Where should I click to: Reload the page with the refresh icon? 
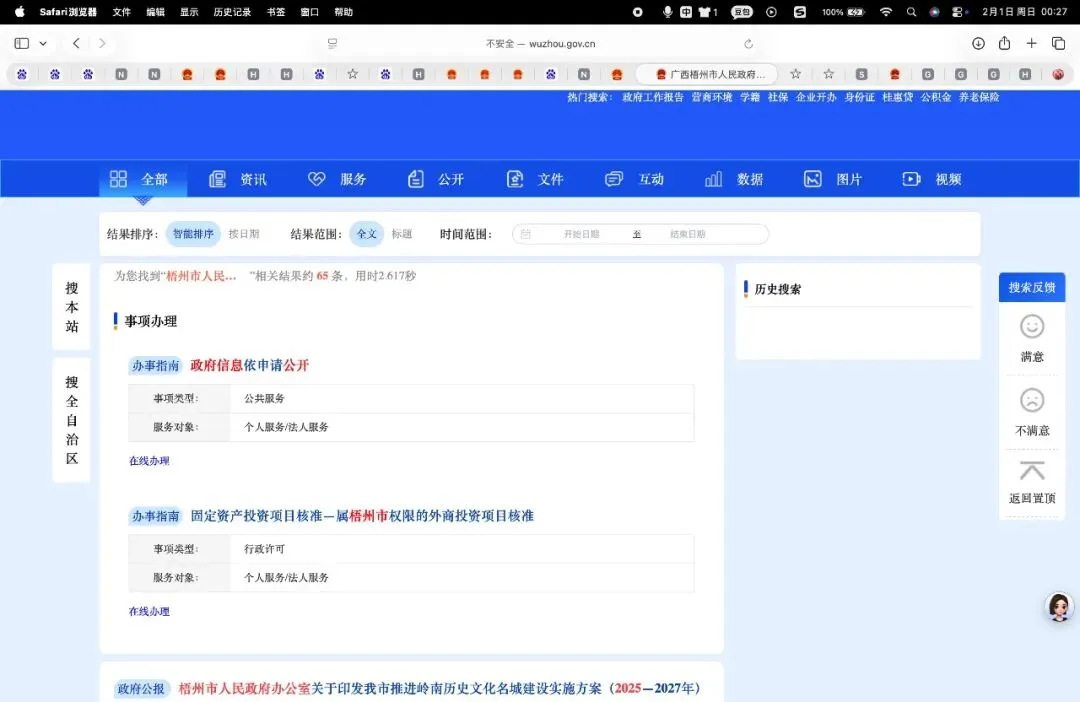[748, 43]
